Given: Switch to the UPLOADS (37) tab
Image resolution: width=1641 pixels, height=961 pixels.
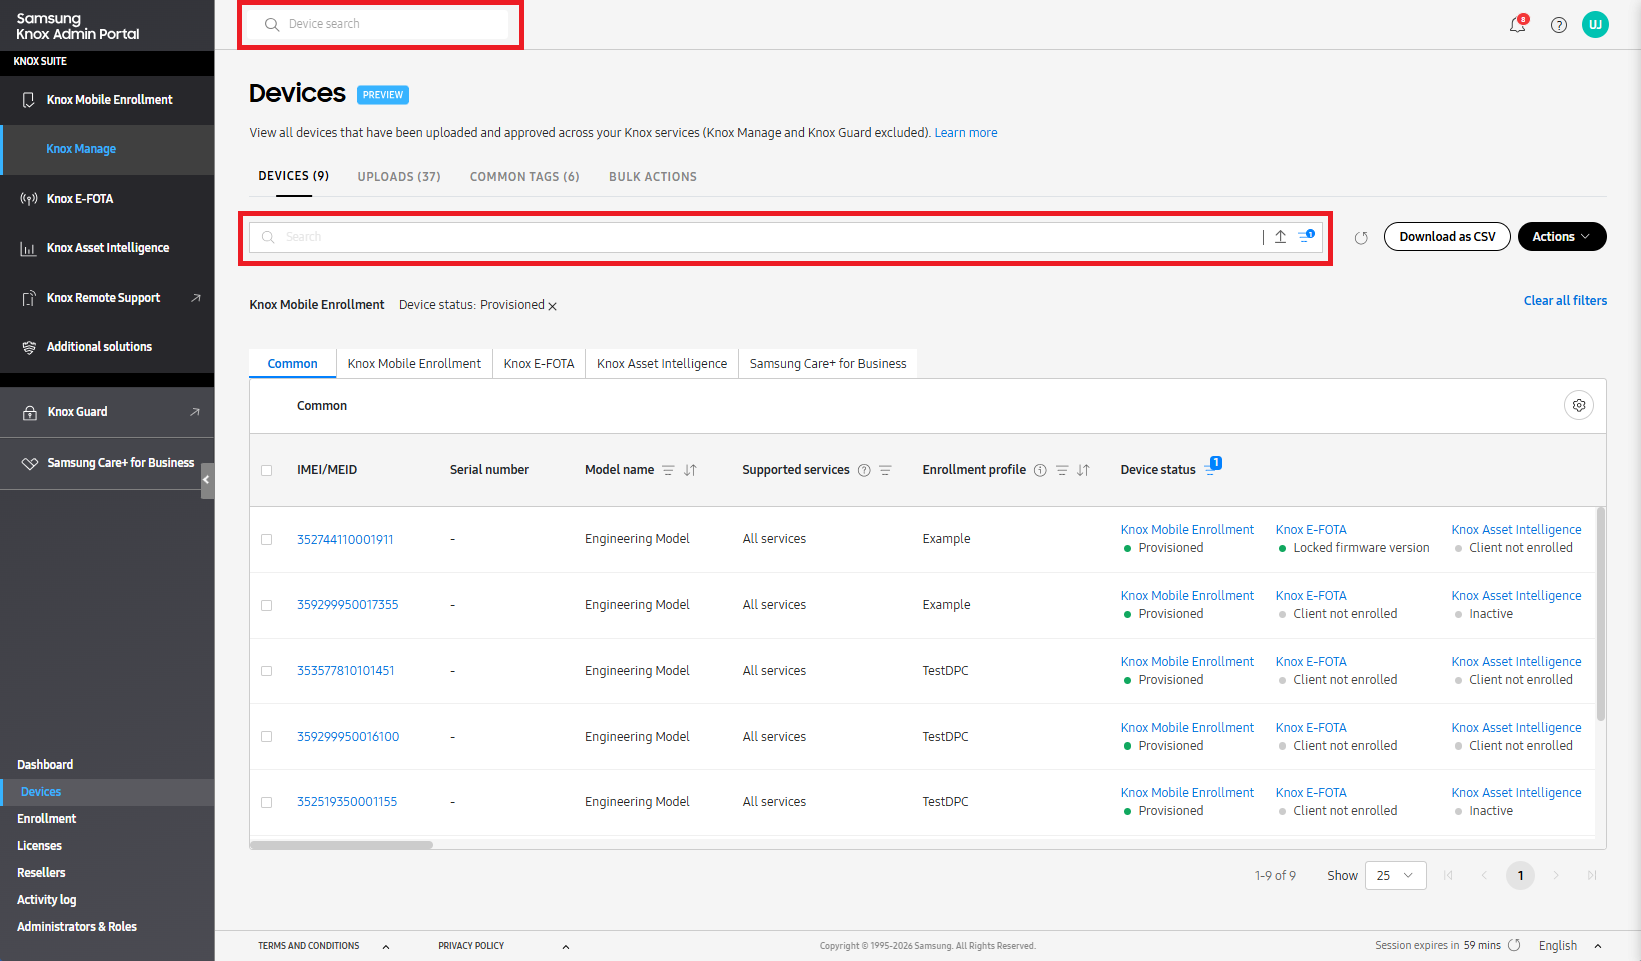Looking at the screenshot, I should (x=398, y=176).
